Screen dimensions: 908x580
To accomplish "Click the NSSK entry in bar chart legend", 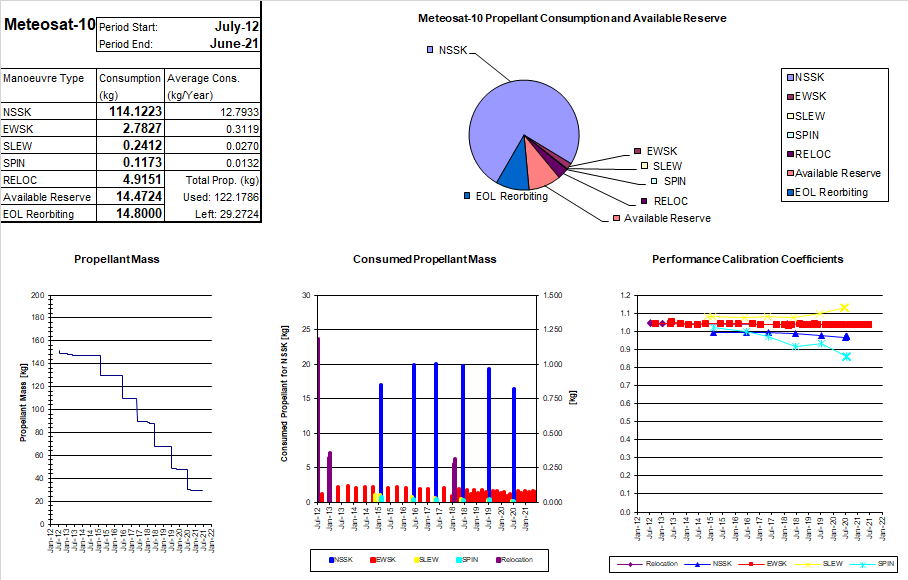I will [343, 560].
